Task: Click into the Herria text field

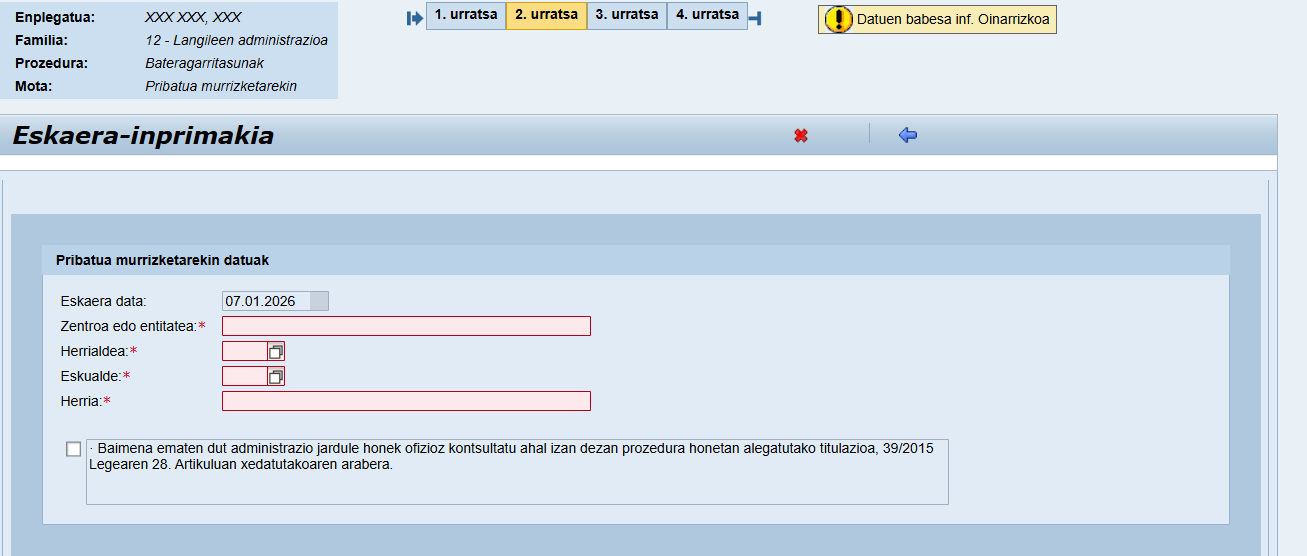Action: point(406,401)
